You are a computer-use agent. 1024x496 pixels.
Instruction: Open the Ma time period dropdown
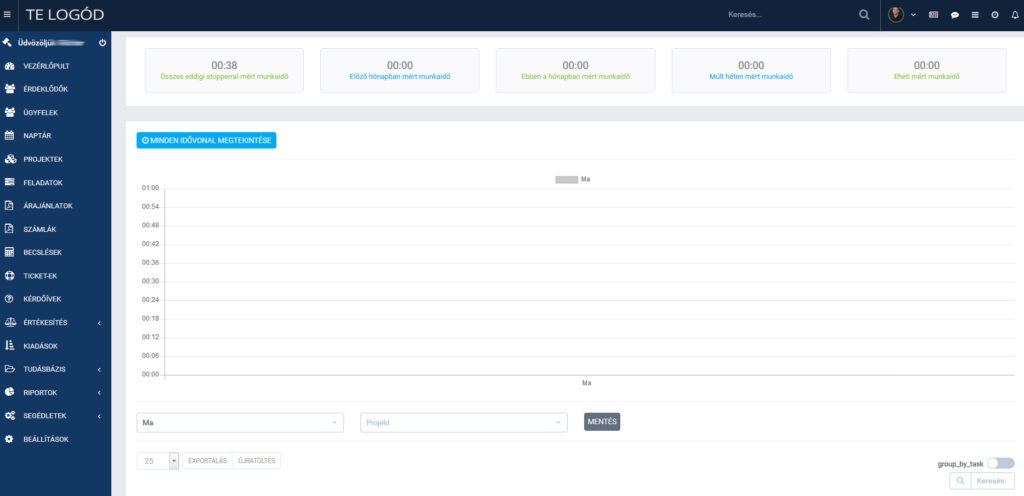click(x=239, y=422)
